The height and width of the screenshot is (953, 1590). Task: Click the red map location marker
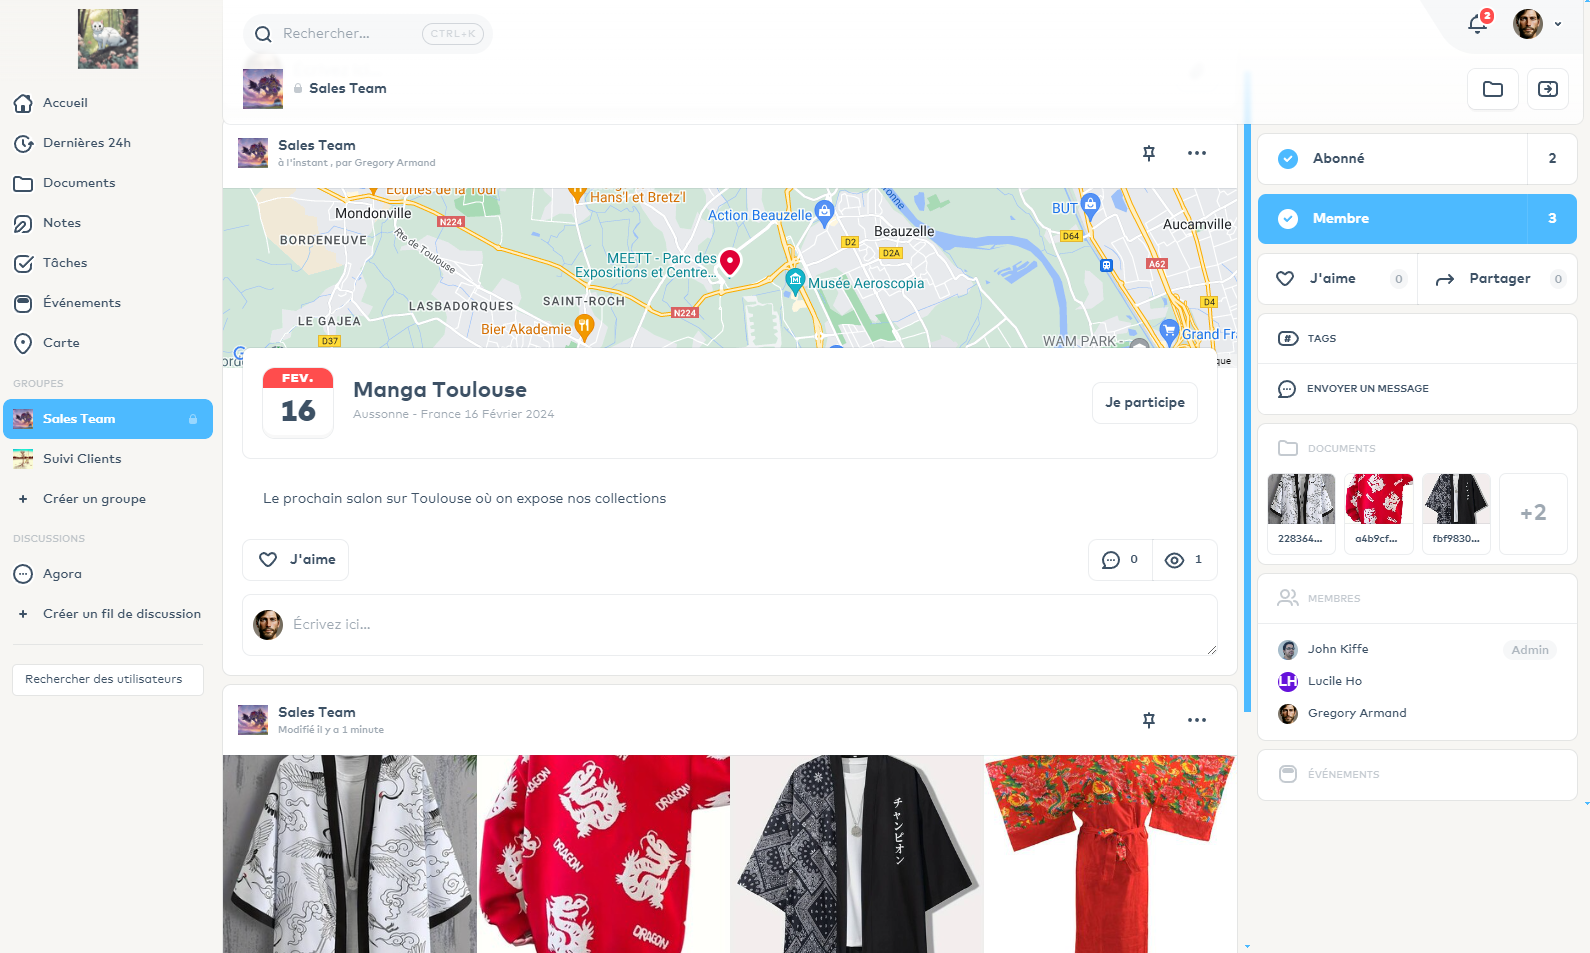[x=730, y=262]
